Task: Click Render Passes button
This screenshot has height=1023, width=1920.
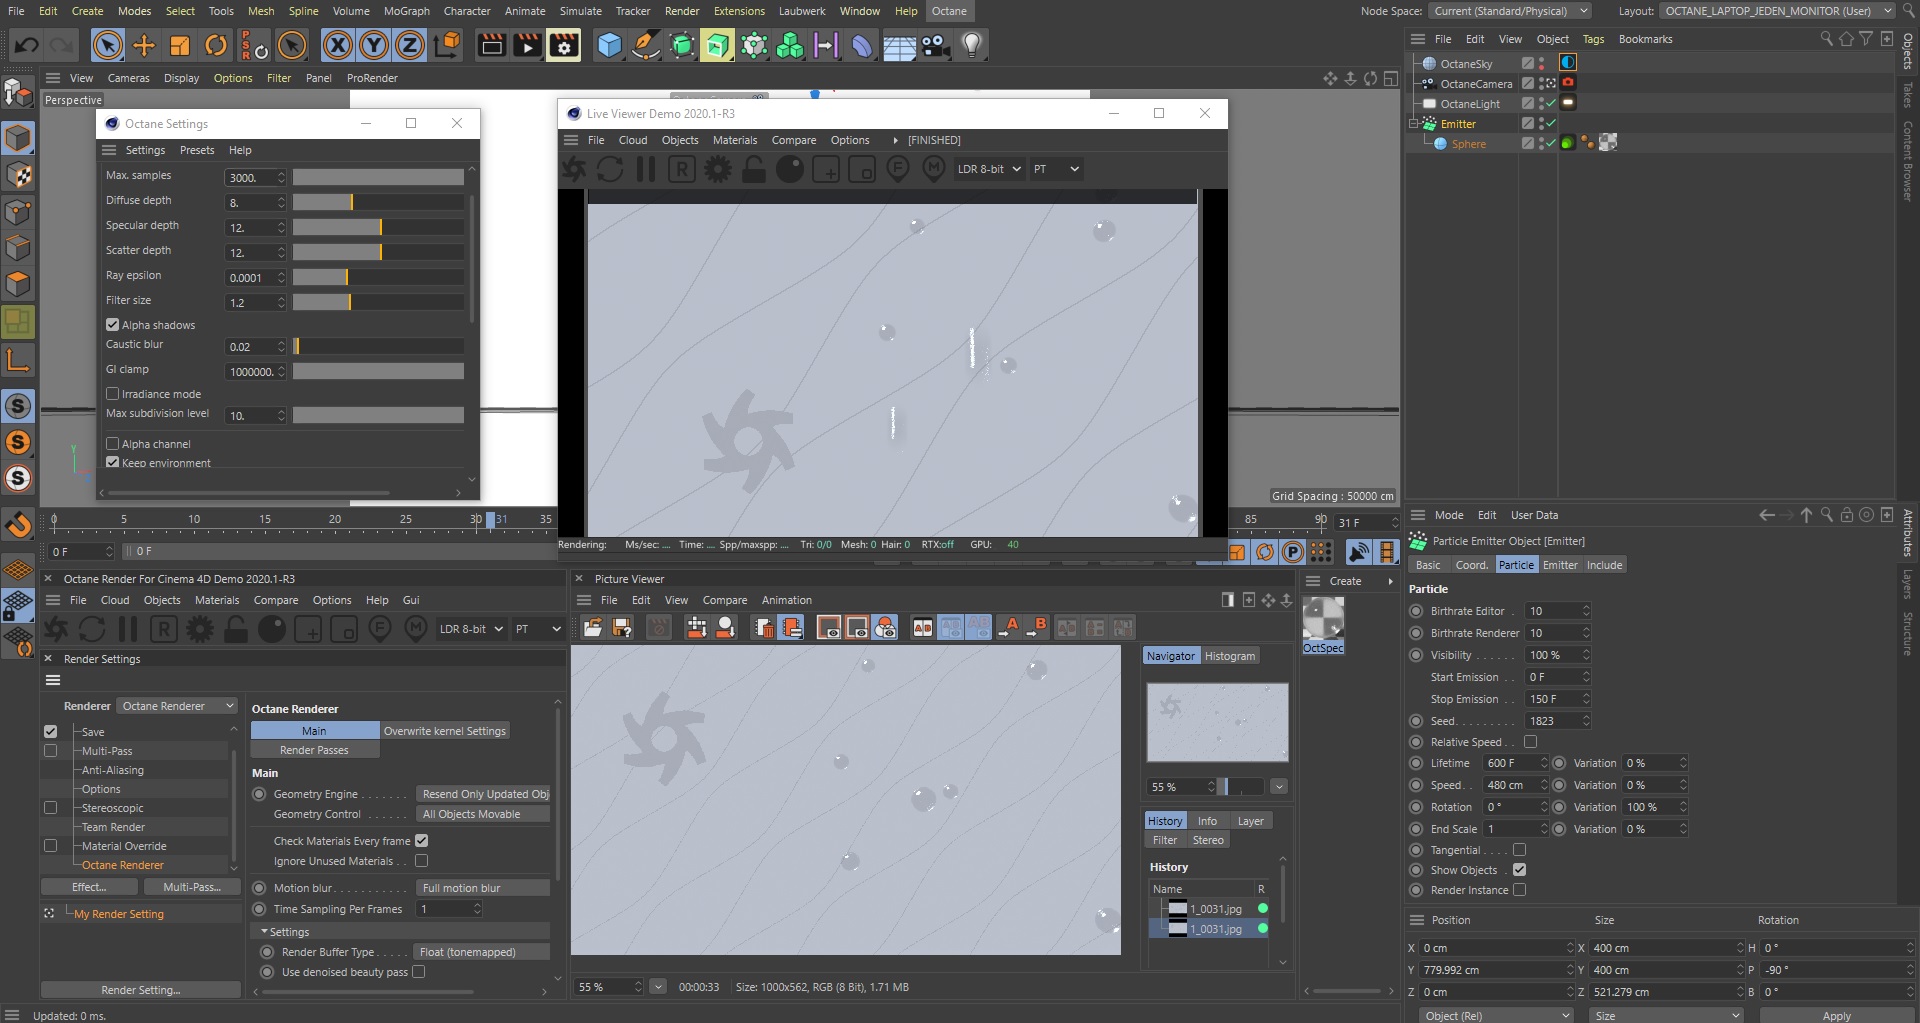Action: pyautogui.click(x=314, y=750)
